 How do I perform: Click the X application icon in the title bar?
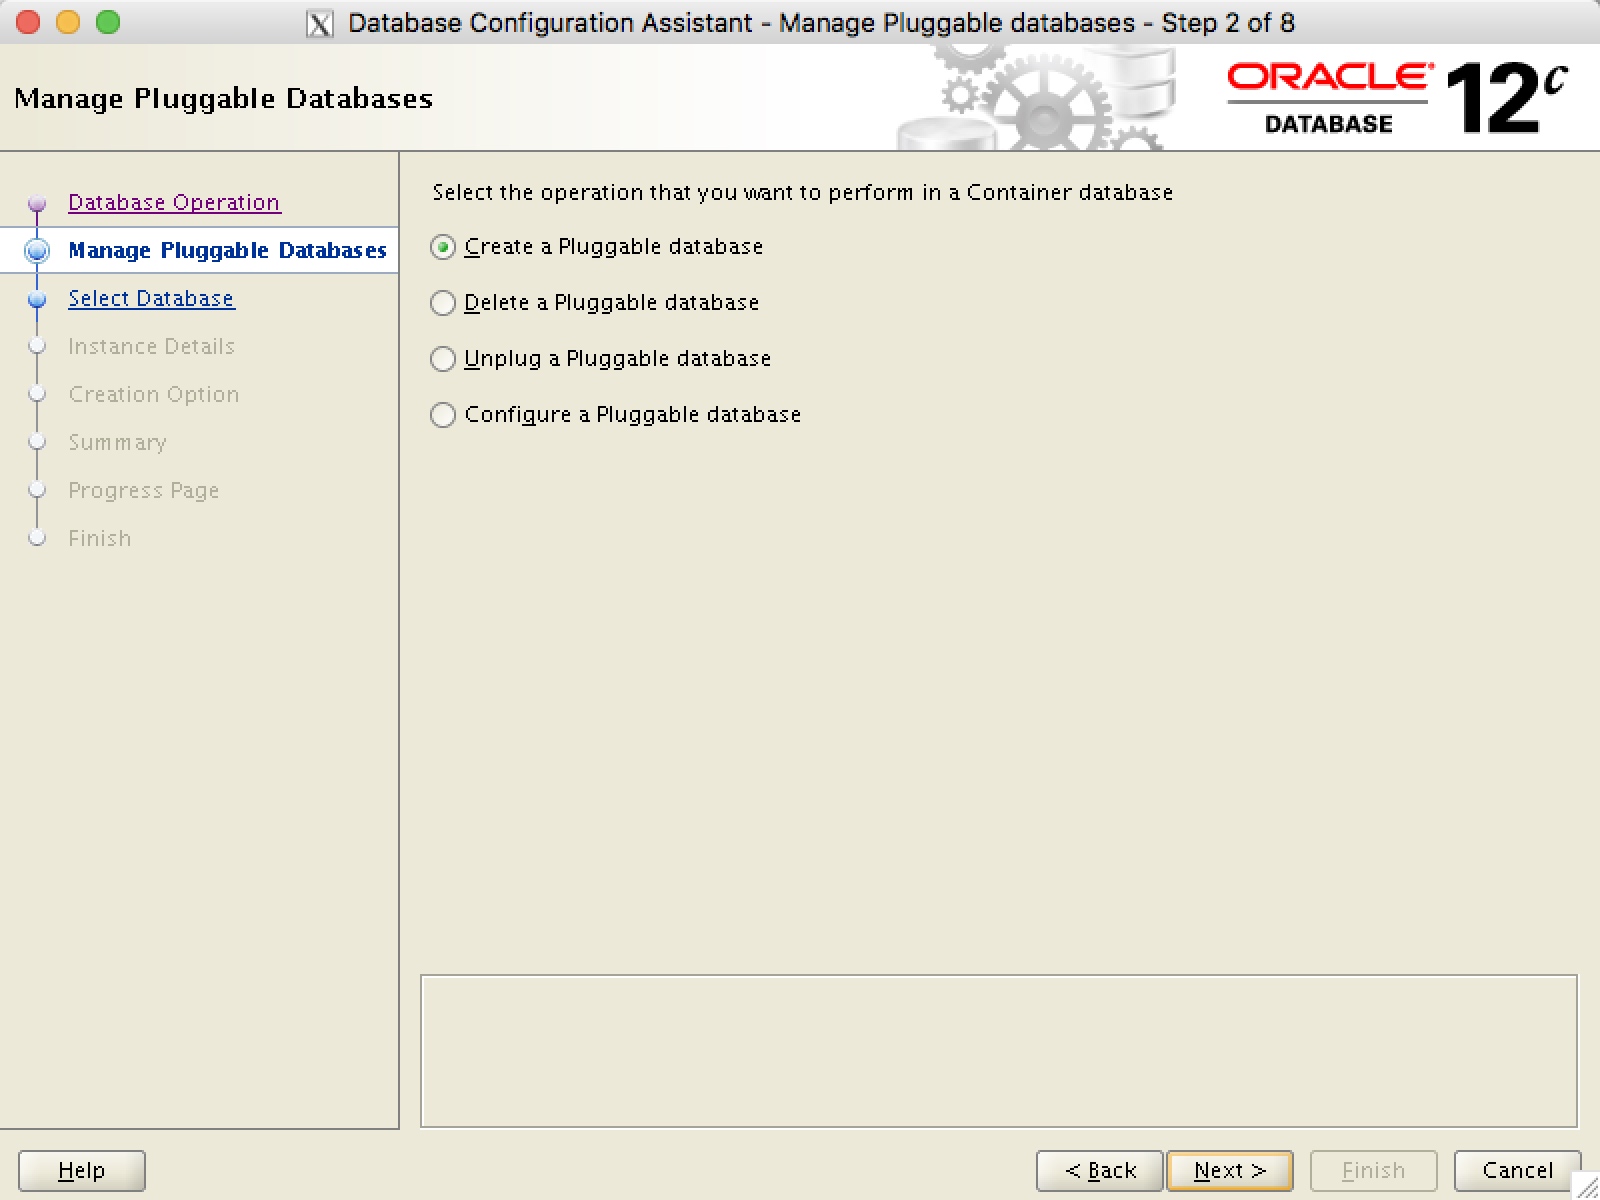coord(320,22)
